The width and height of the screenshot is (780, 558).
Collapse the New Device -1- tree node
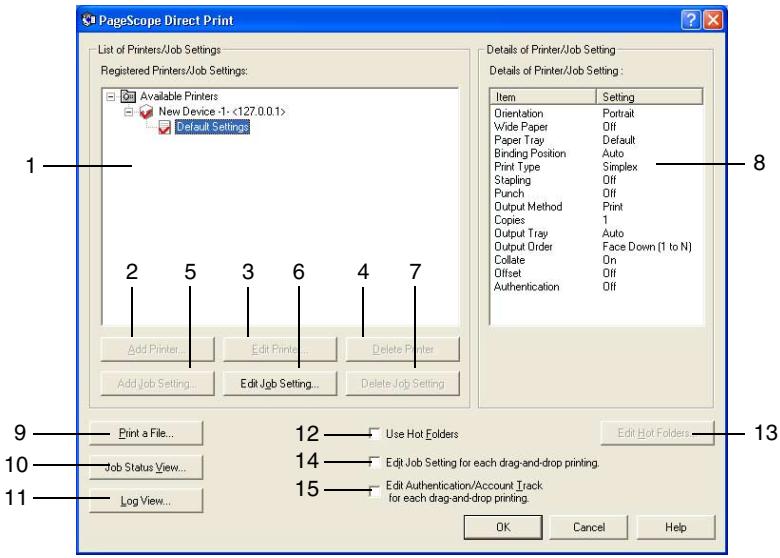(x=129, y=112)
